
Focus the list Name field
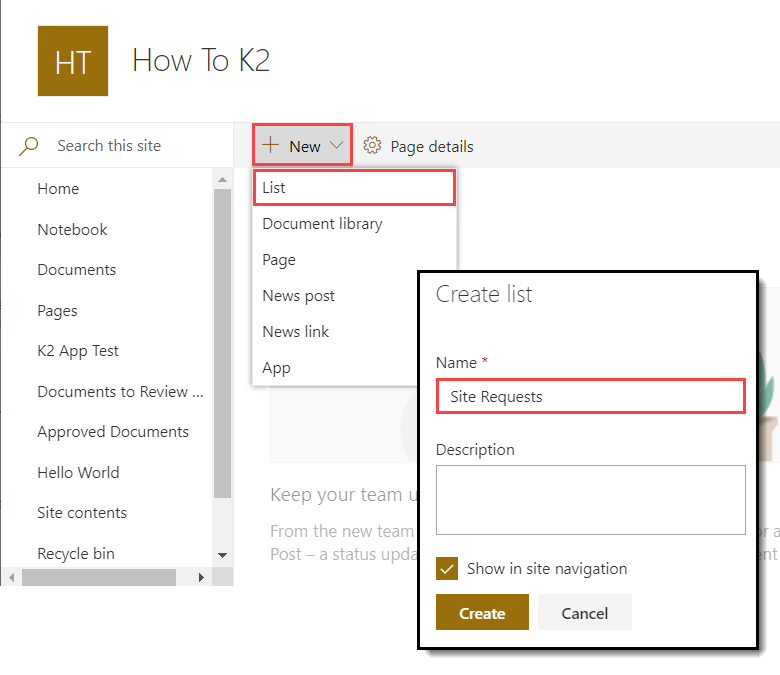point(590,396)
